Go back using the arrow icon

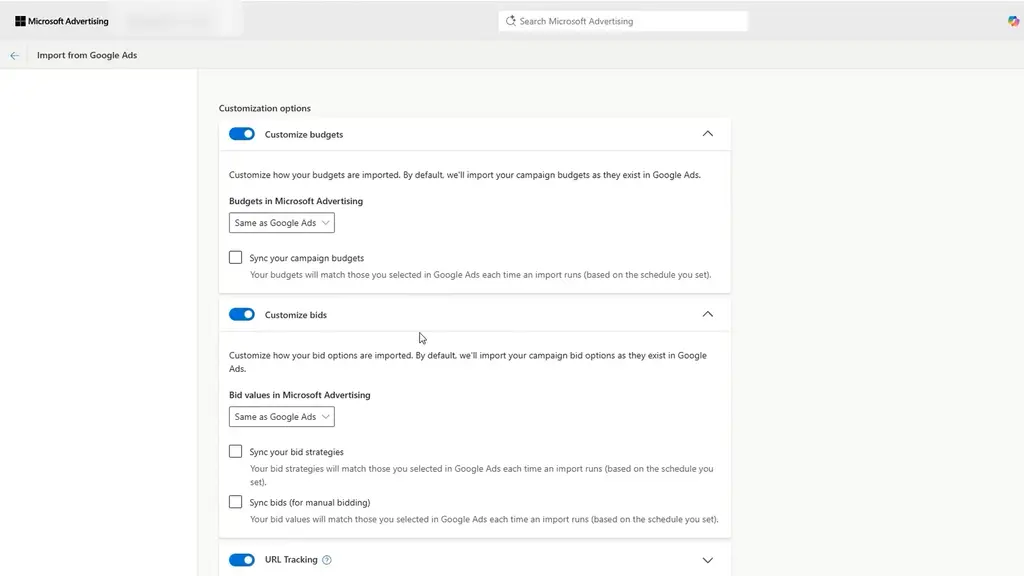[x=14, y=56]
